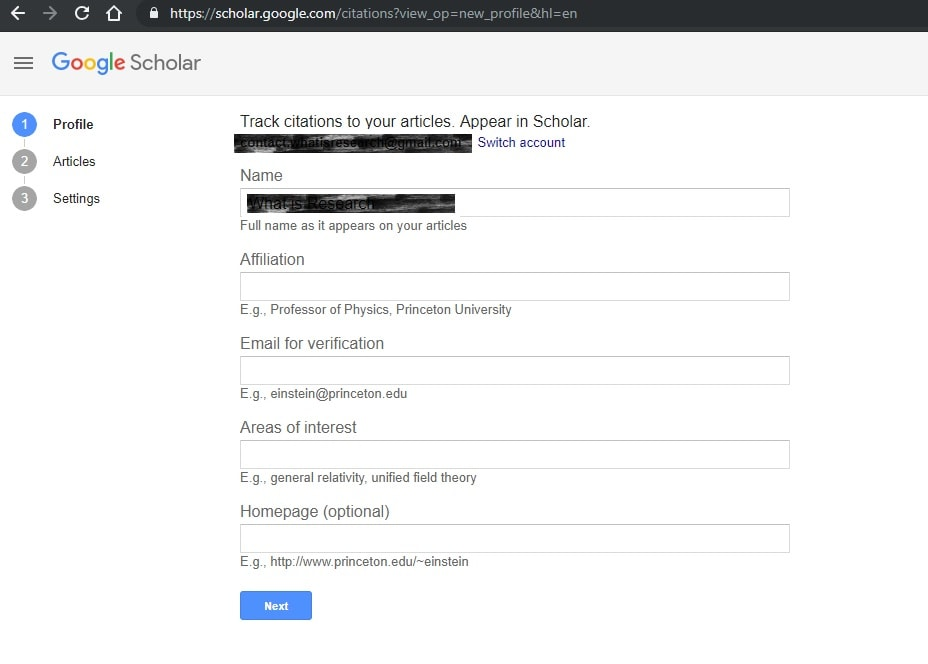Image resolution: width=928 pixels, height=664 pixels.
Task: Select the Articles step label
Action: [x=74, y=161]
